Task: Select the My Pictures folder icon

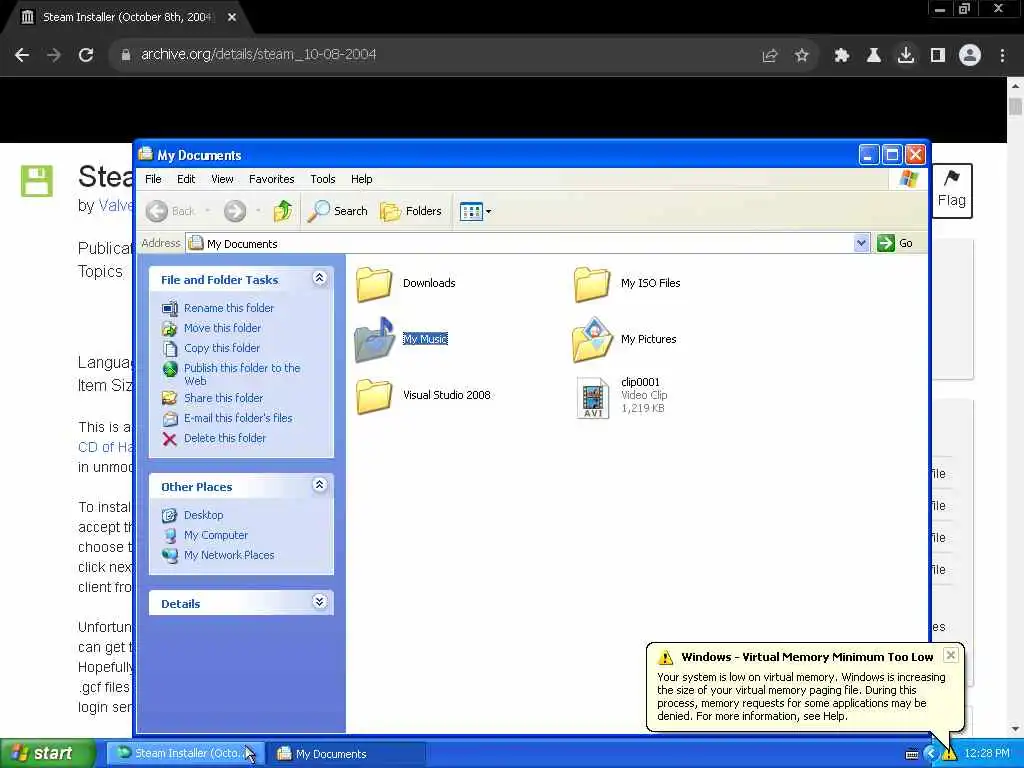Action: 592,340
